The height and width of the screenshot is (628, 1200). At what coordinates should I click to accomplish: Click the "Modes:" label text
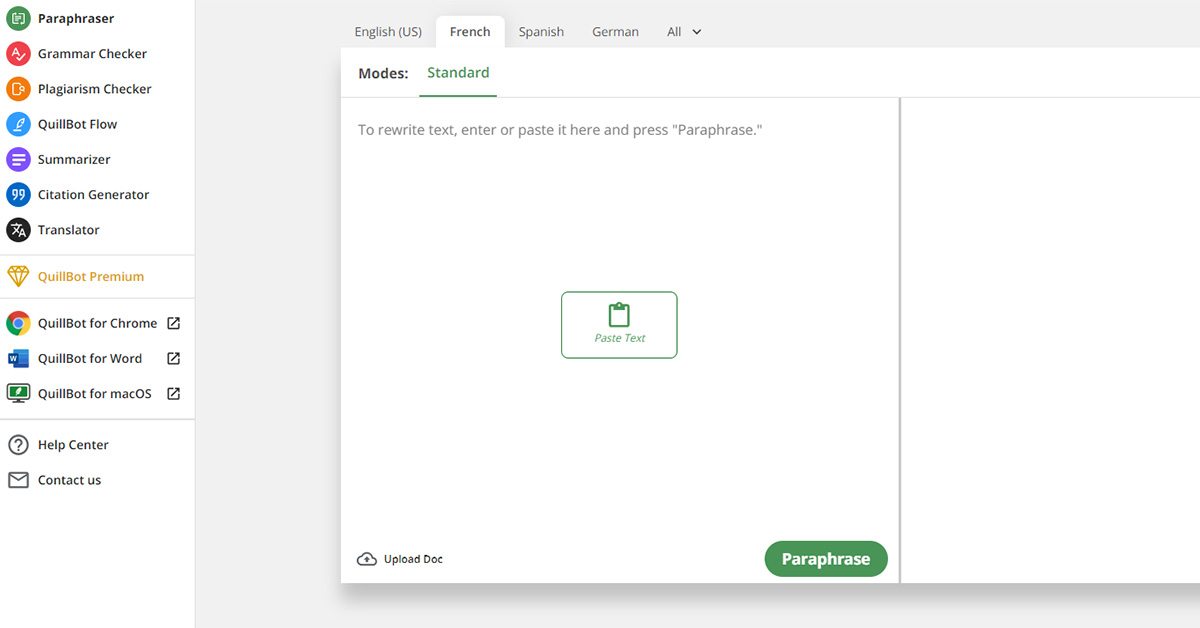pos(383,73)
